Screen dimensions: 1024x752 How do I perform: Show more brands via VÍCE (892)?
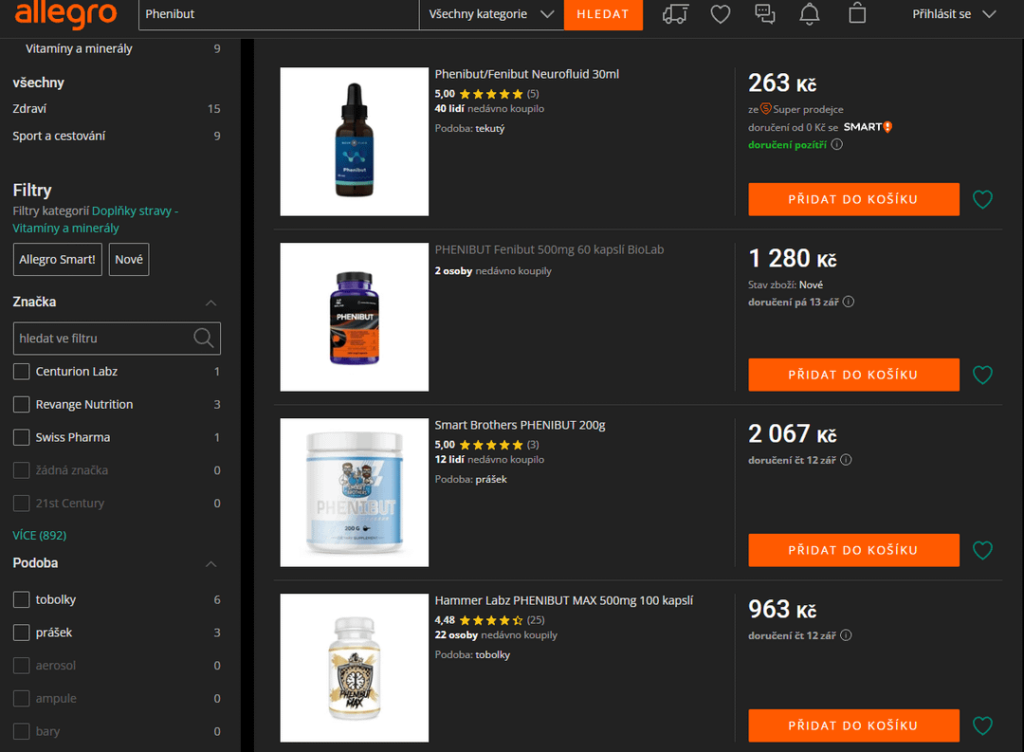click(39, 535)
